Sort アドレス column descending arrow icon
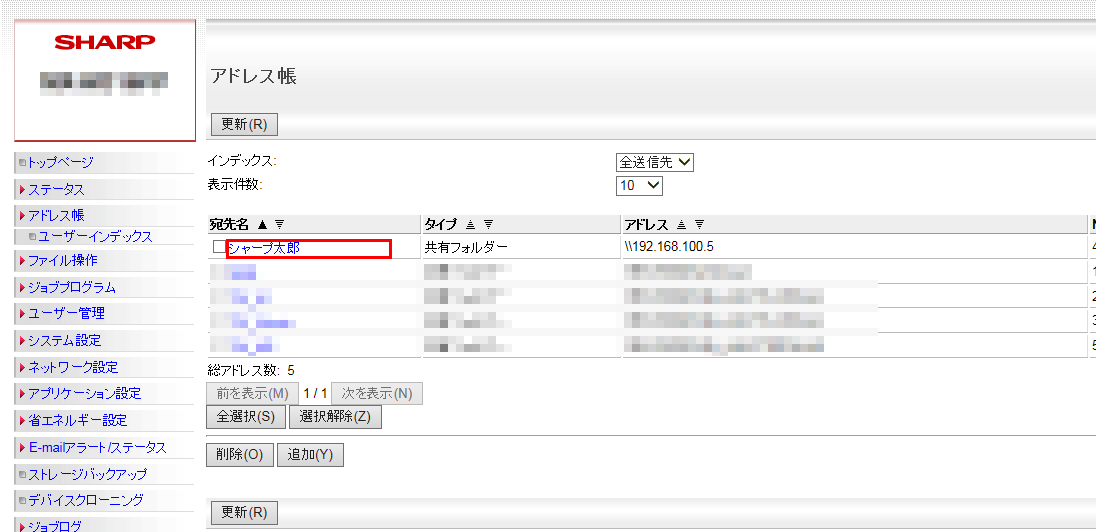Image resolution: width=1096 pixels, height=532 pixels. 699,224
